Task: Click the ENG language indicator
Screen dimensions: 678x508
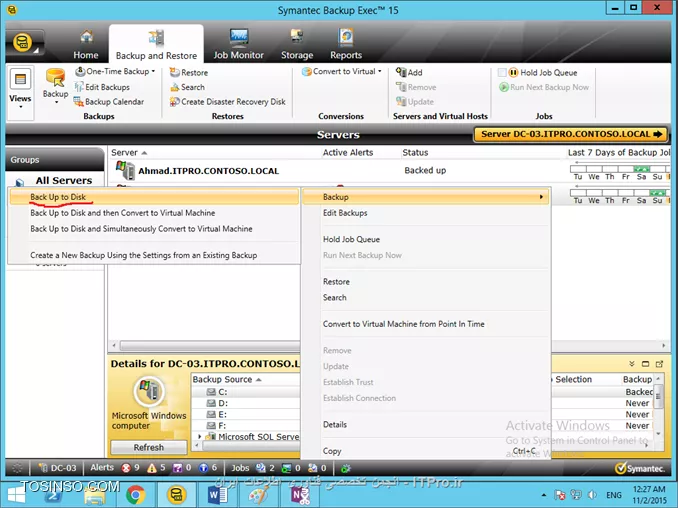Action: [614, 495]
